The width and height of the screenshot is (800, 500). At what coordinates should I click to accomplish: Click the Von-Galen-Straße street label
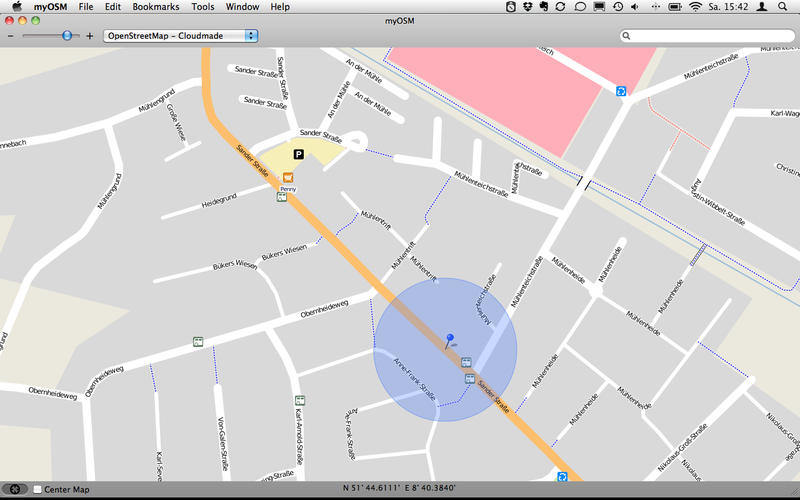pos(223,444)
